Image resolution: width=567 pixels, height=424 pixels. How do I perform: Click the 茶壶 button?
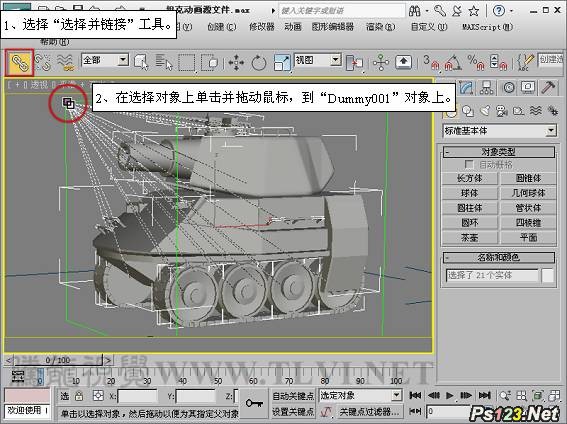(469, 237)
